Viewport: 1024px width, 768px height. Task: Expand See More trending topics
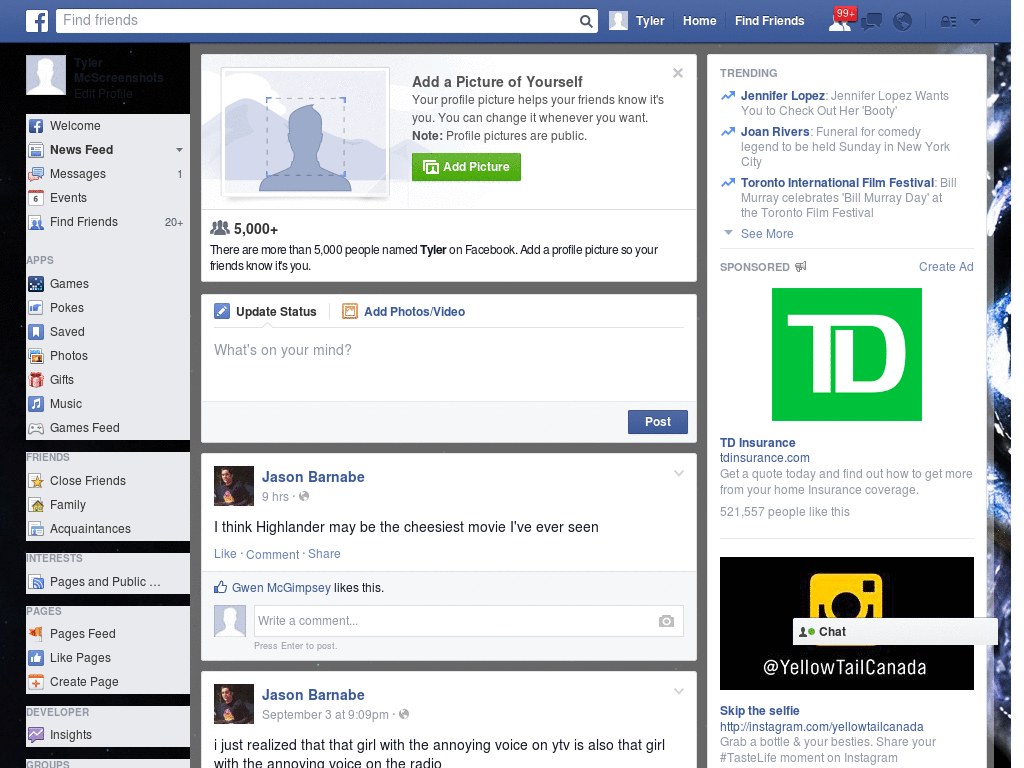click(x=767, y=234)
